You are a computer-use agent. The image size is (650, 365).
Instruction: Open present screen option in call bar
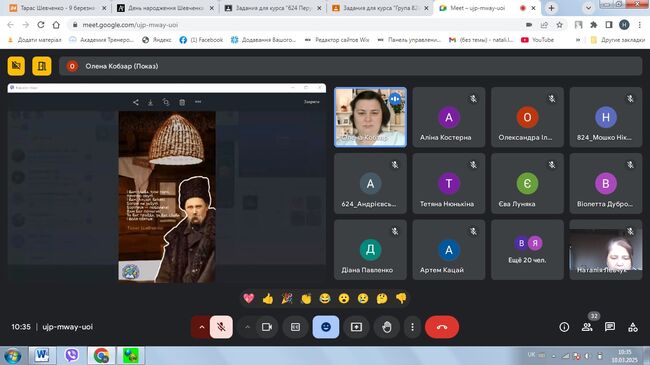tap(356, 327)
